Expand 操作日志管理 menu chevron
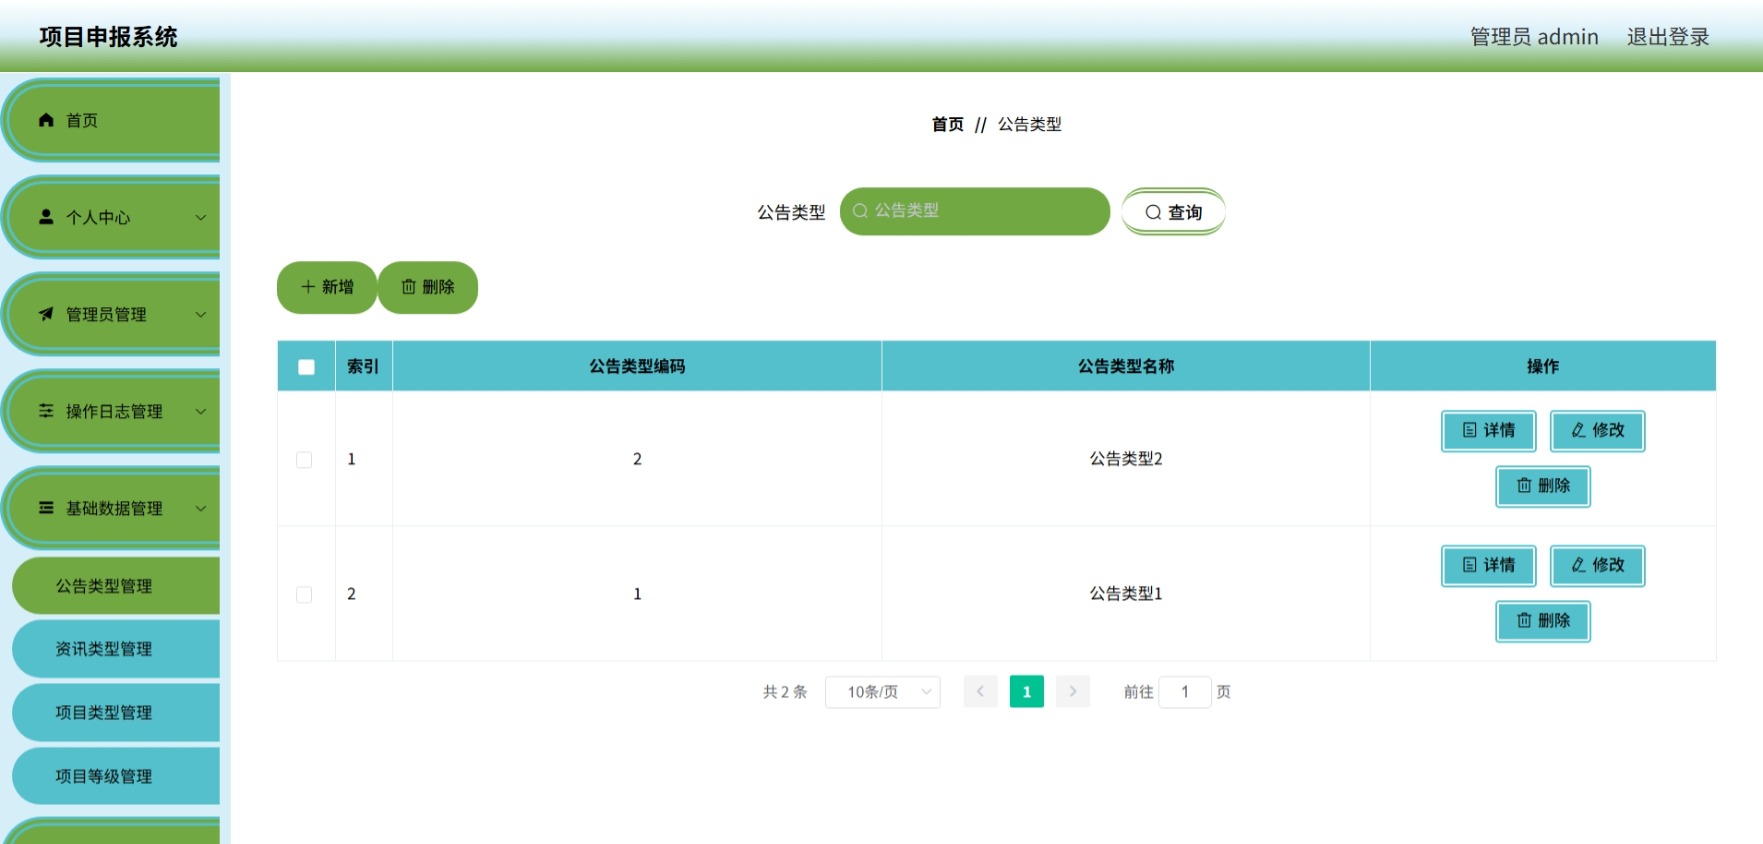 (x=201, y=411)
